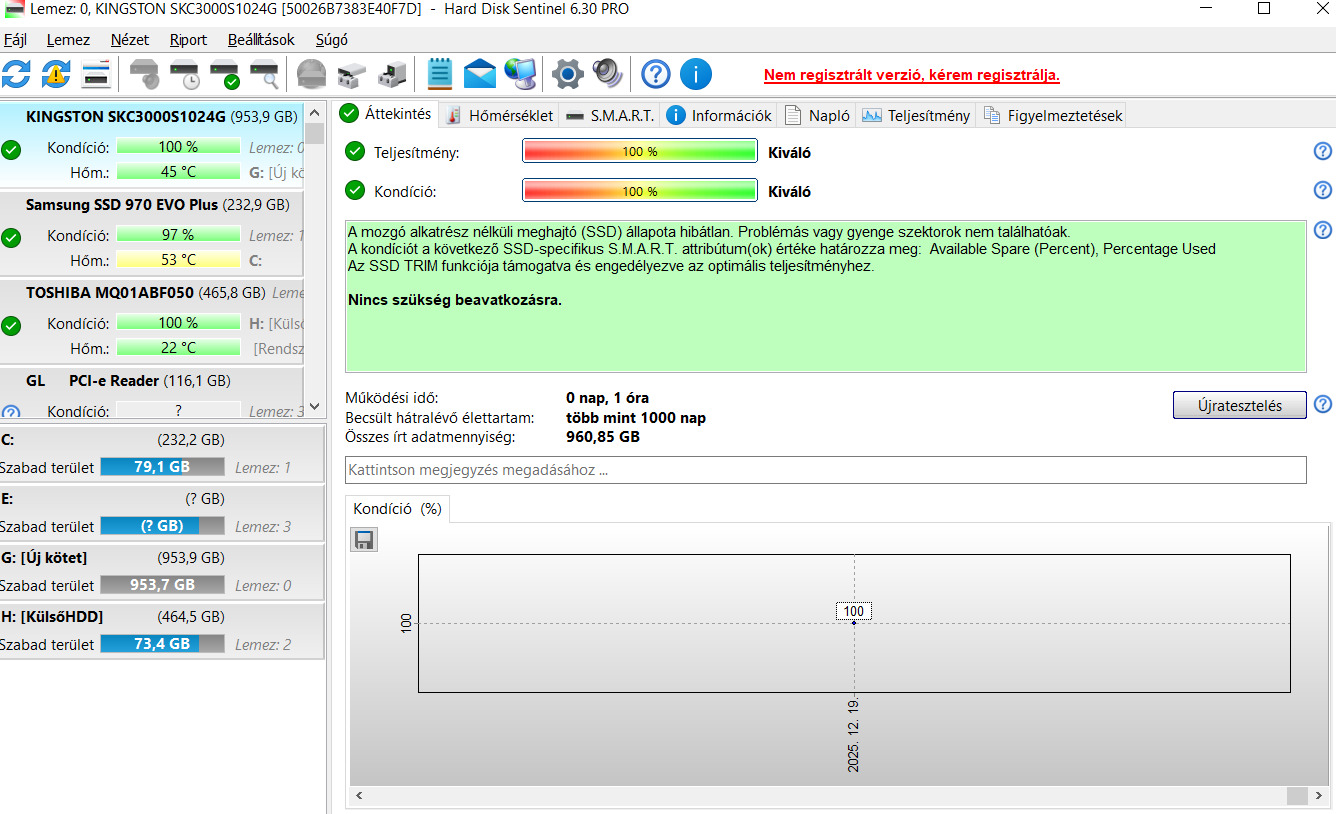Click the blue info circle toolbar icon
The width and height of the screenshot is (1336, 814).
click(695, 74)
